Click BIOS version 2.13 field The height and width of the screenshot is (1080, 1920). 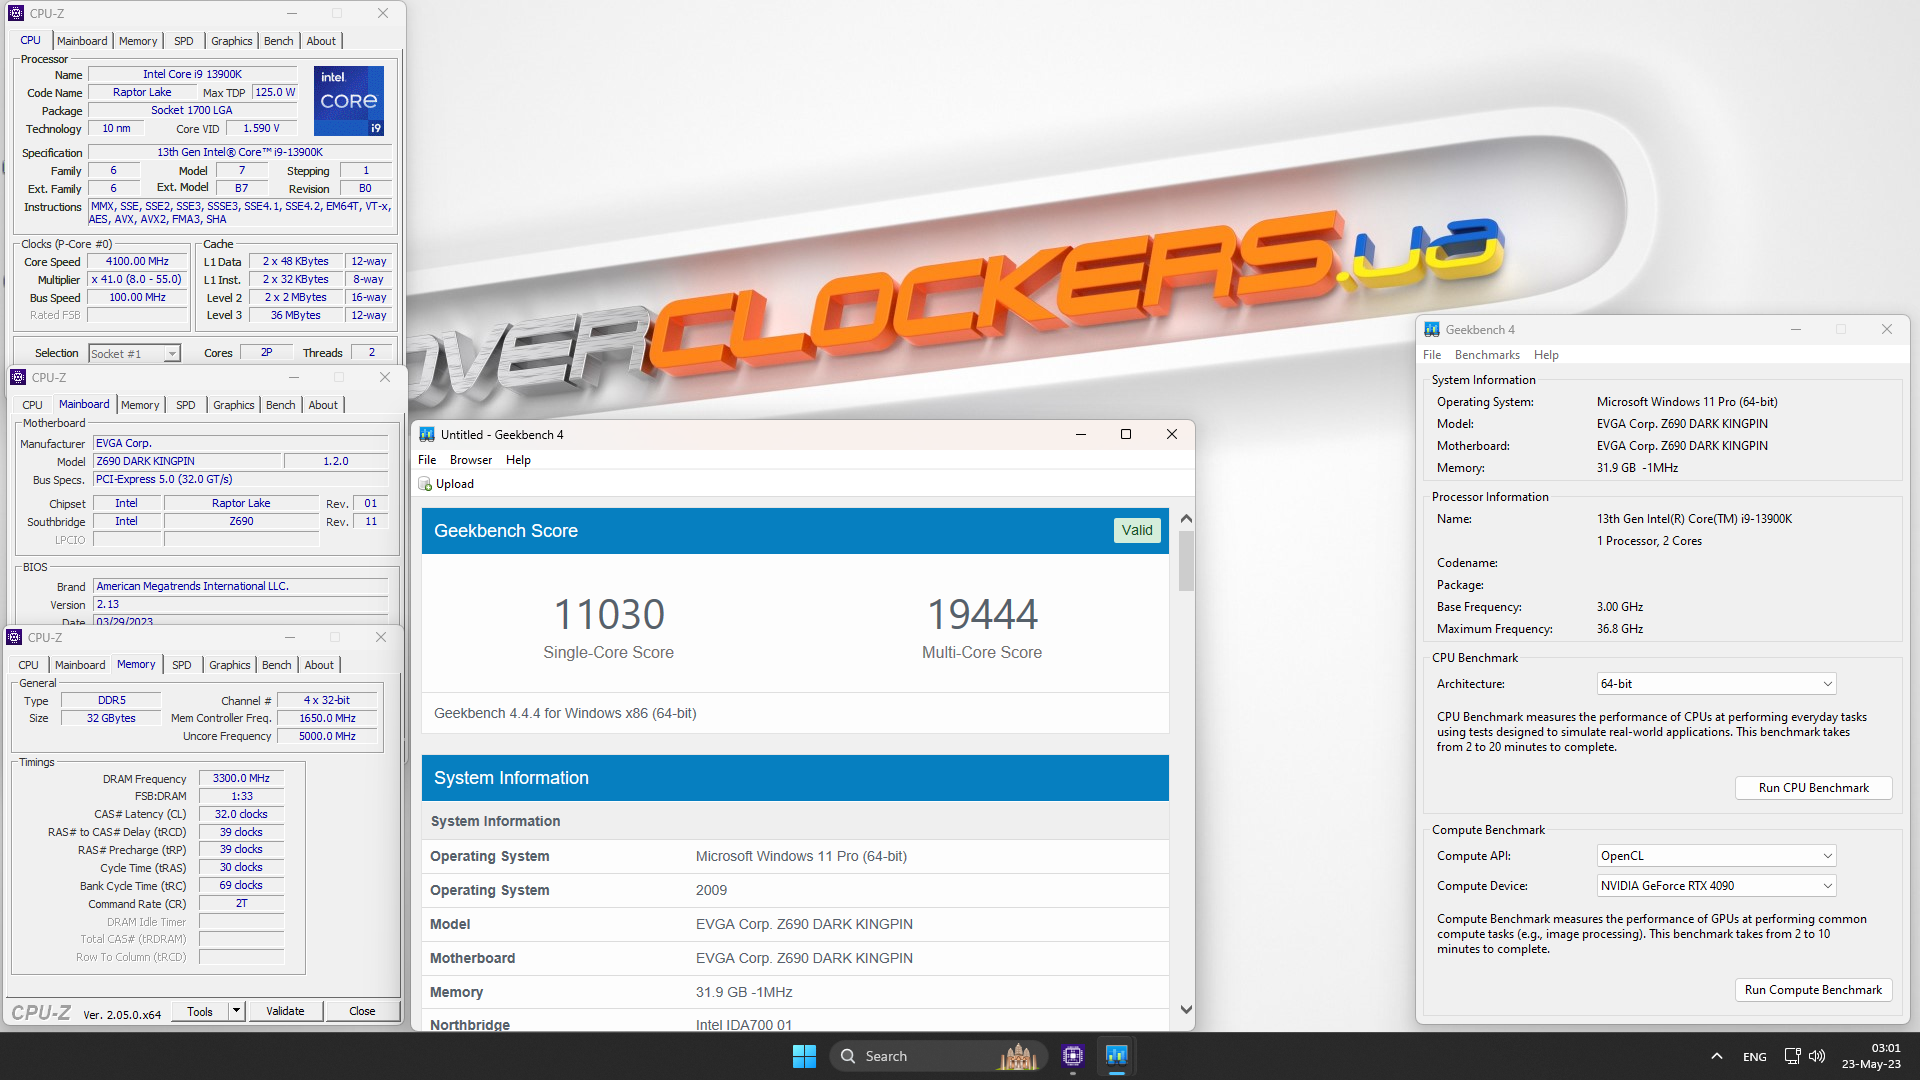click(x=240, y=605)
